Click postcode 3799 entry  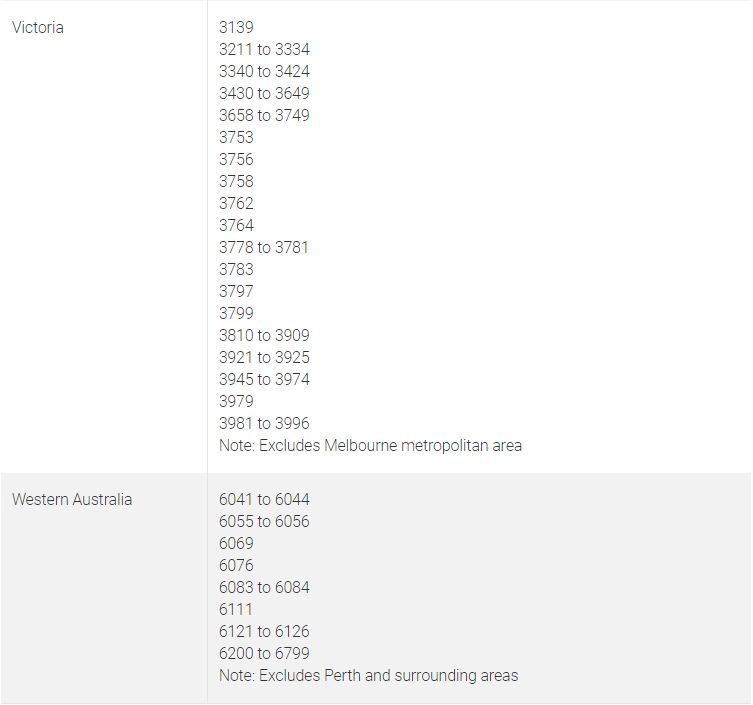point(236,313)
